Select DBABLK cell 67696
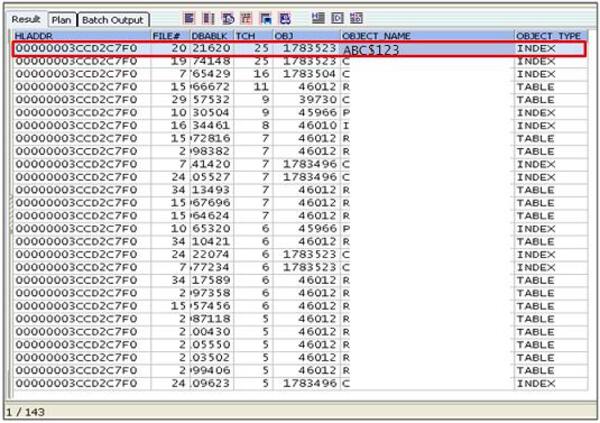This screenshot has height=423, width=600. 212,203
